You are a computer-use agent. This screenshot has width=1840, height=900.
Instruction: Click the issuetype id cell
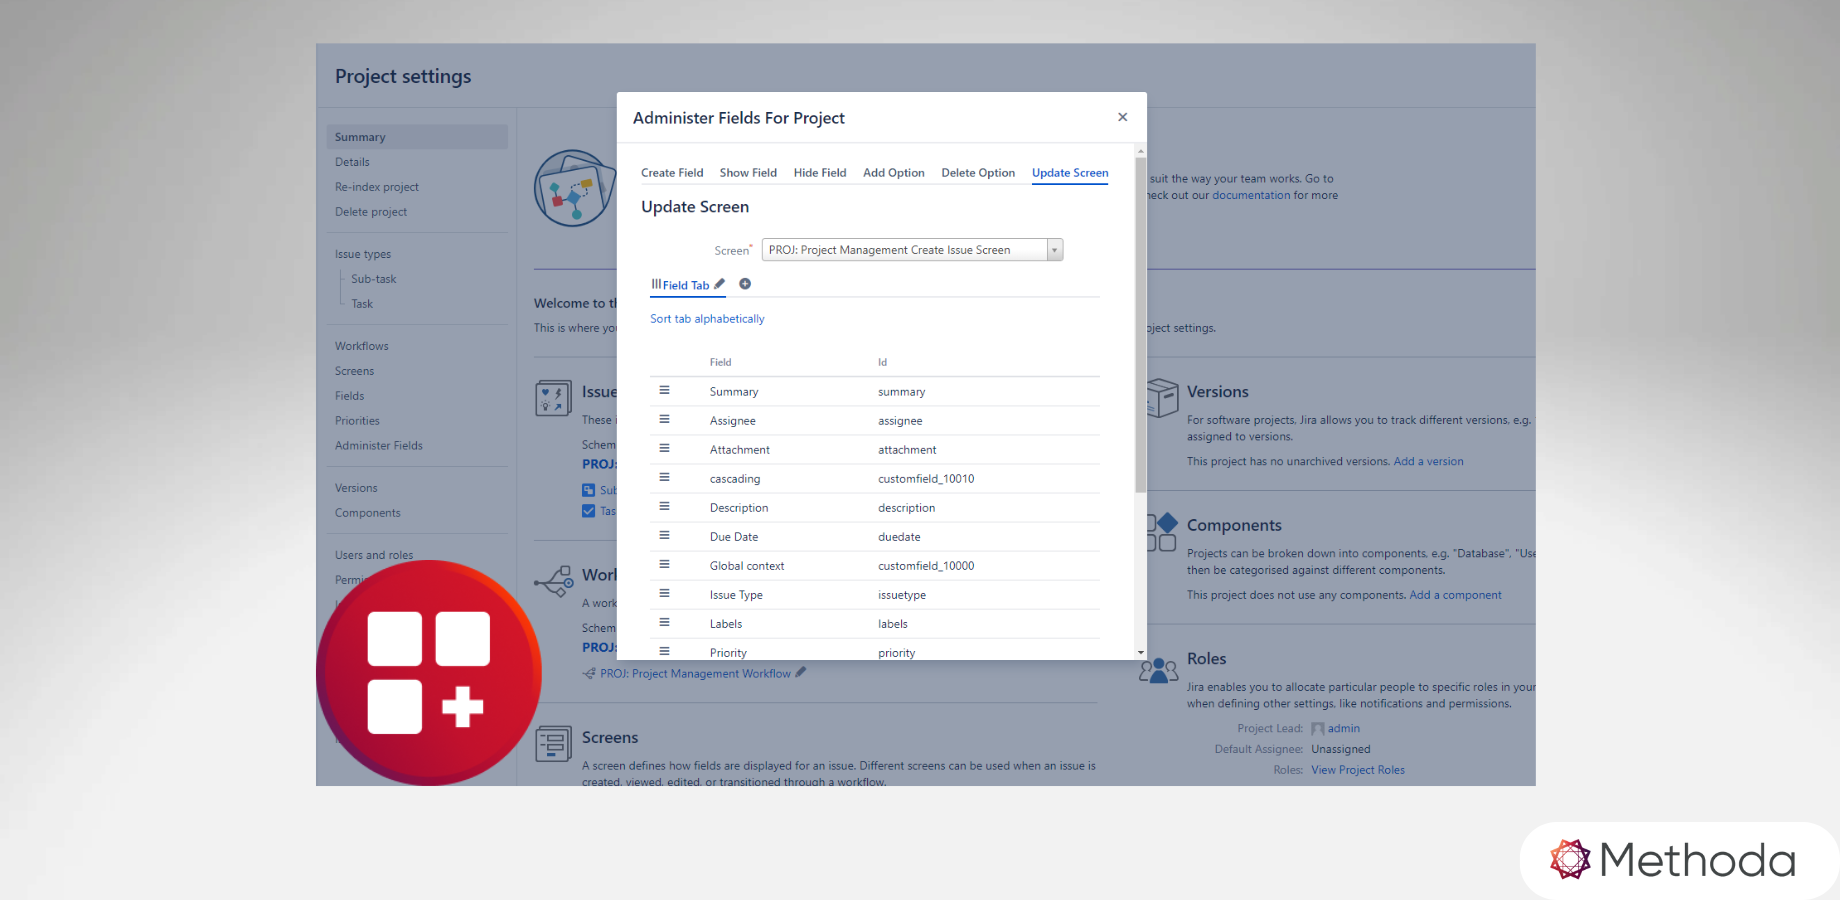coord(902,595)
